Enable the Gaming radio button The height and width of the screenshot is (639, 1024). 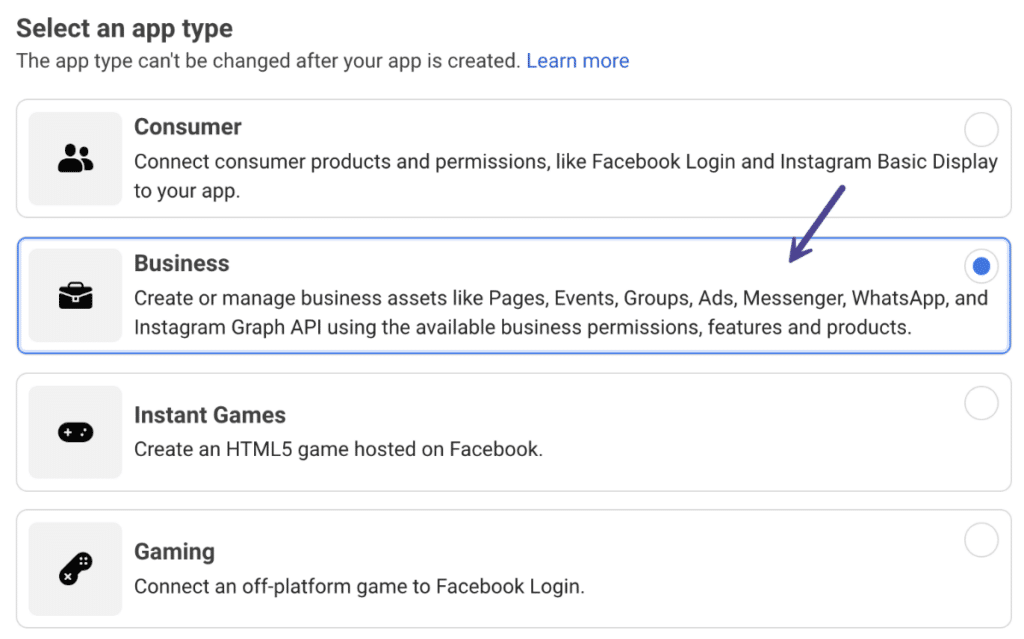click(x=981, y=540)
